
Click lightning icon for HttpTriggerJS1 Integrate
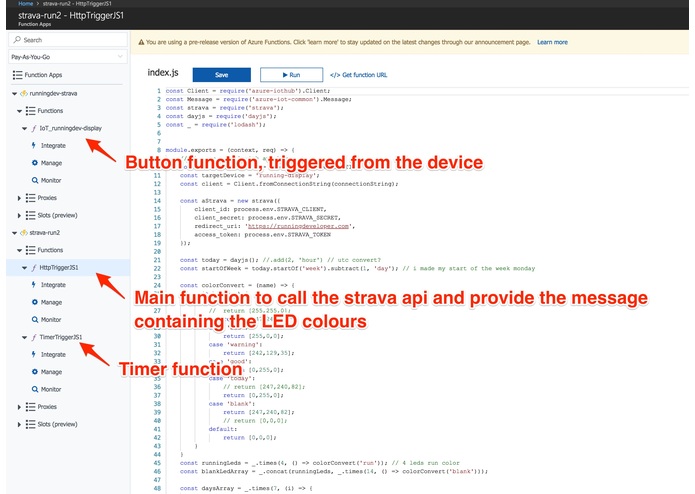pos(34,285)
